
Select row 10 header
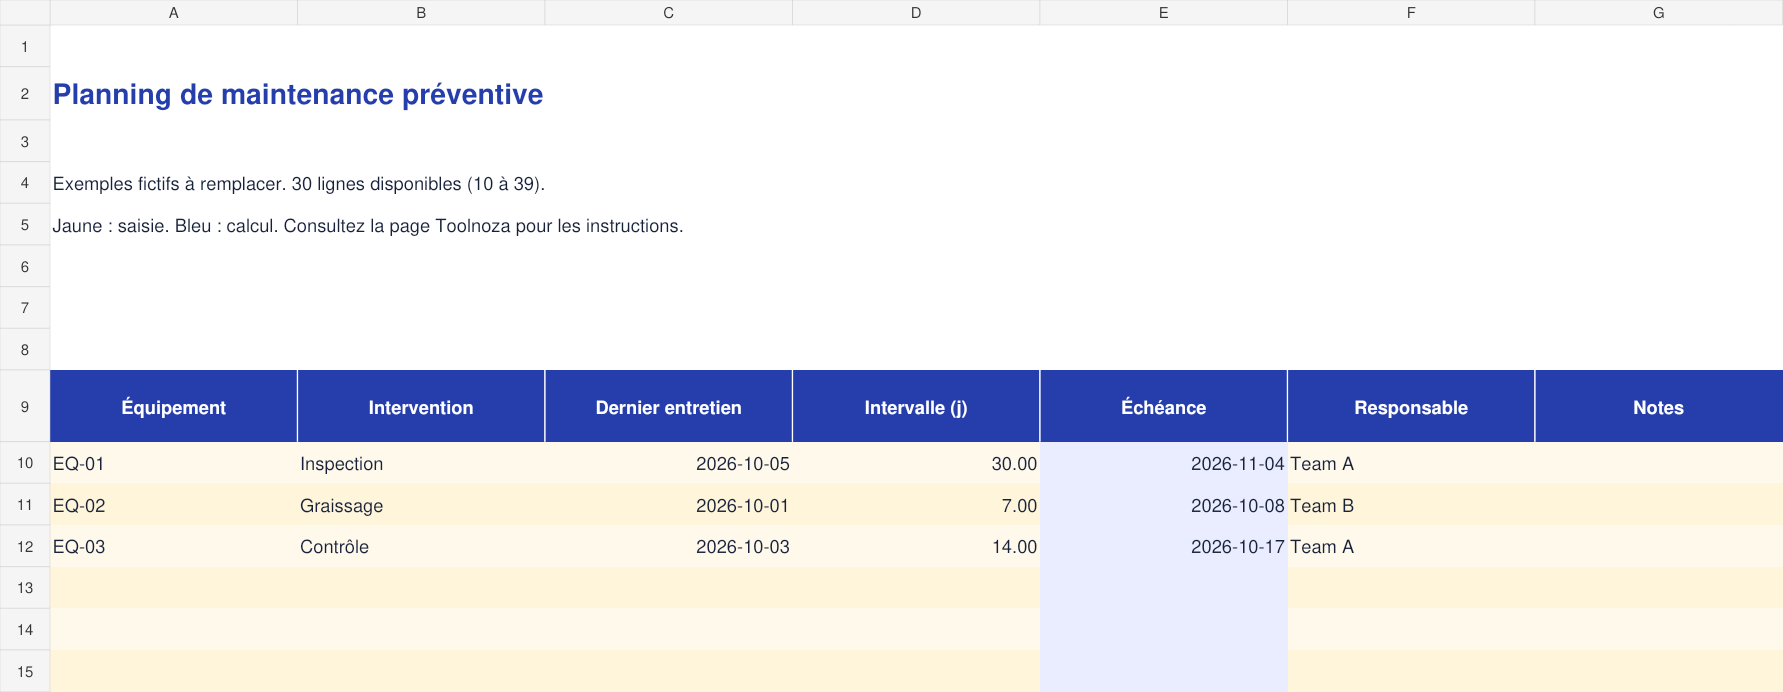point(25,463)
